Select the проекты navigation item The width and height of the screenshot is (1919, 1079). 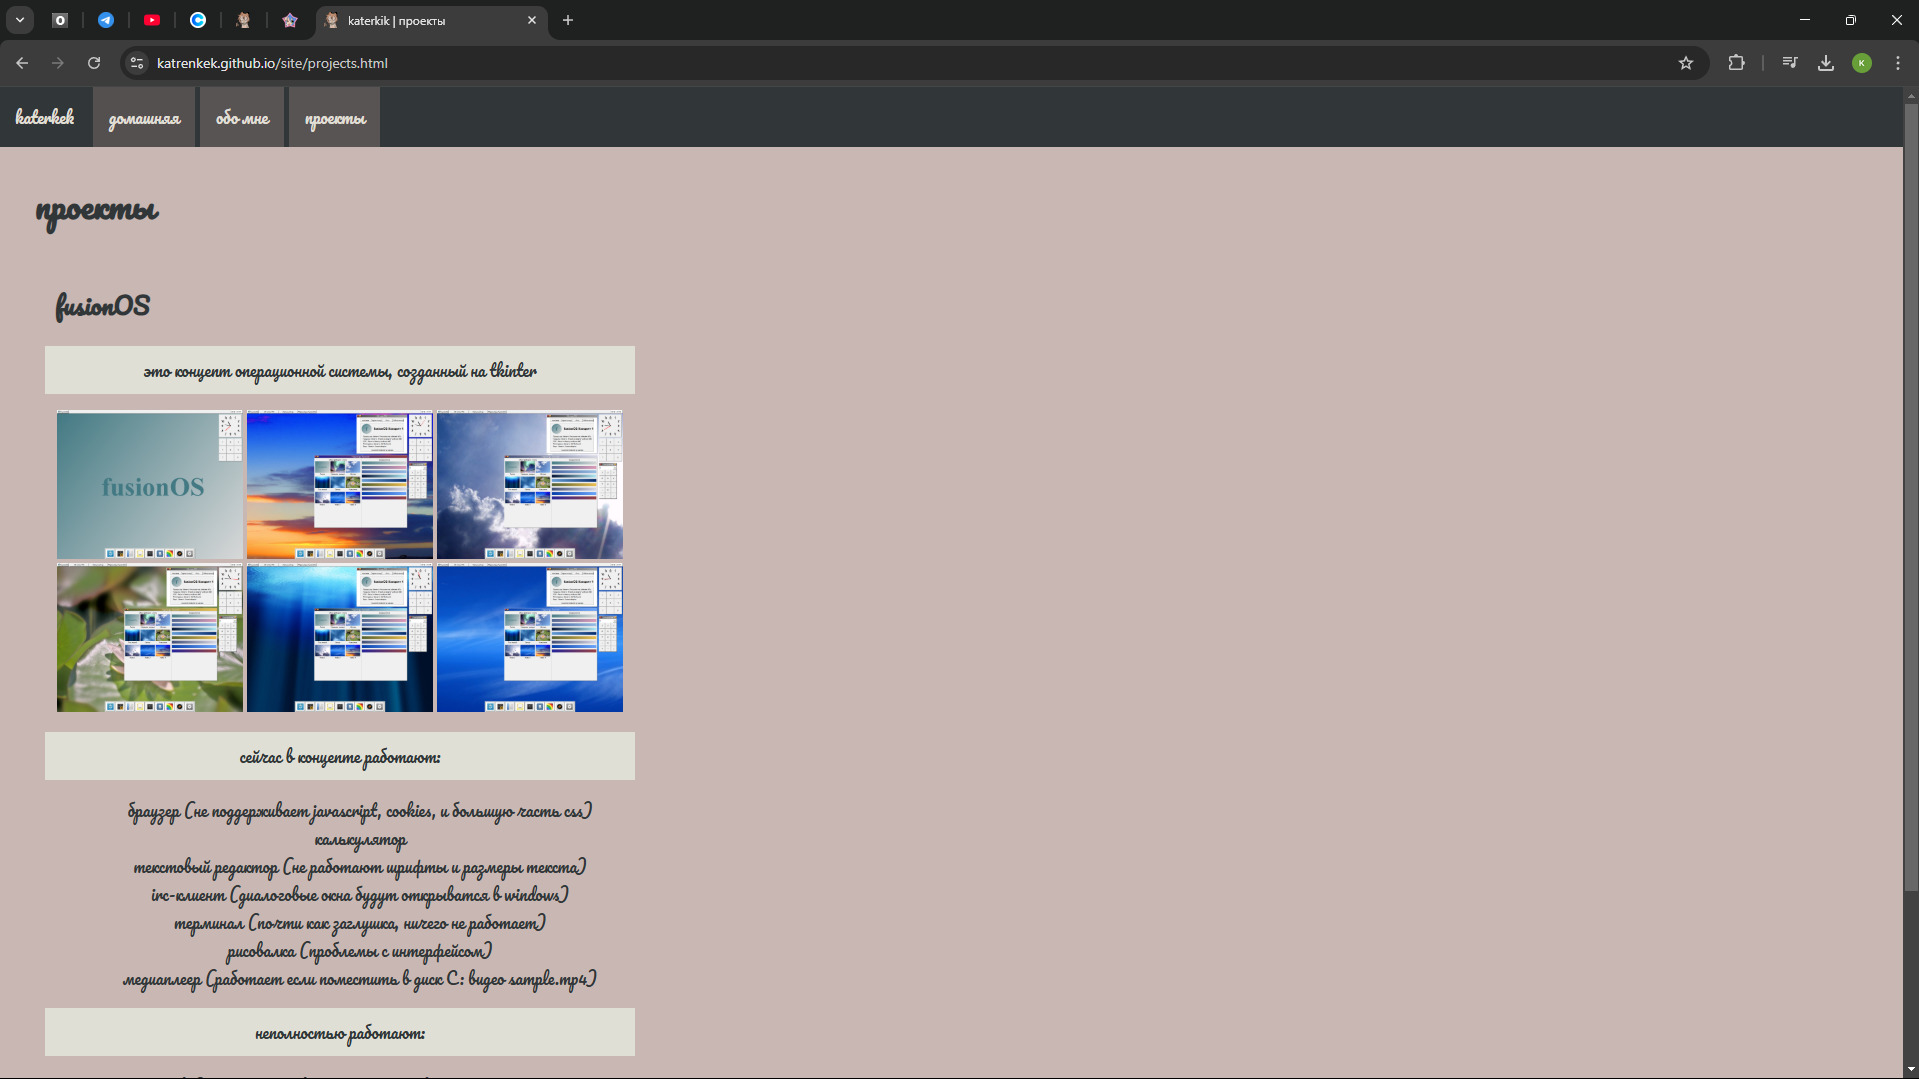pyautogui.click(x=335, y=117)
